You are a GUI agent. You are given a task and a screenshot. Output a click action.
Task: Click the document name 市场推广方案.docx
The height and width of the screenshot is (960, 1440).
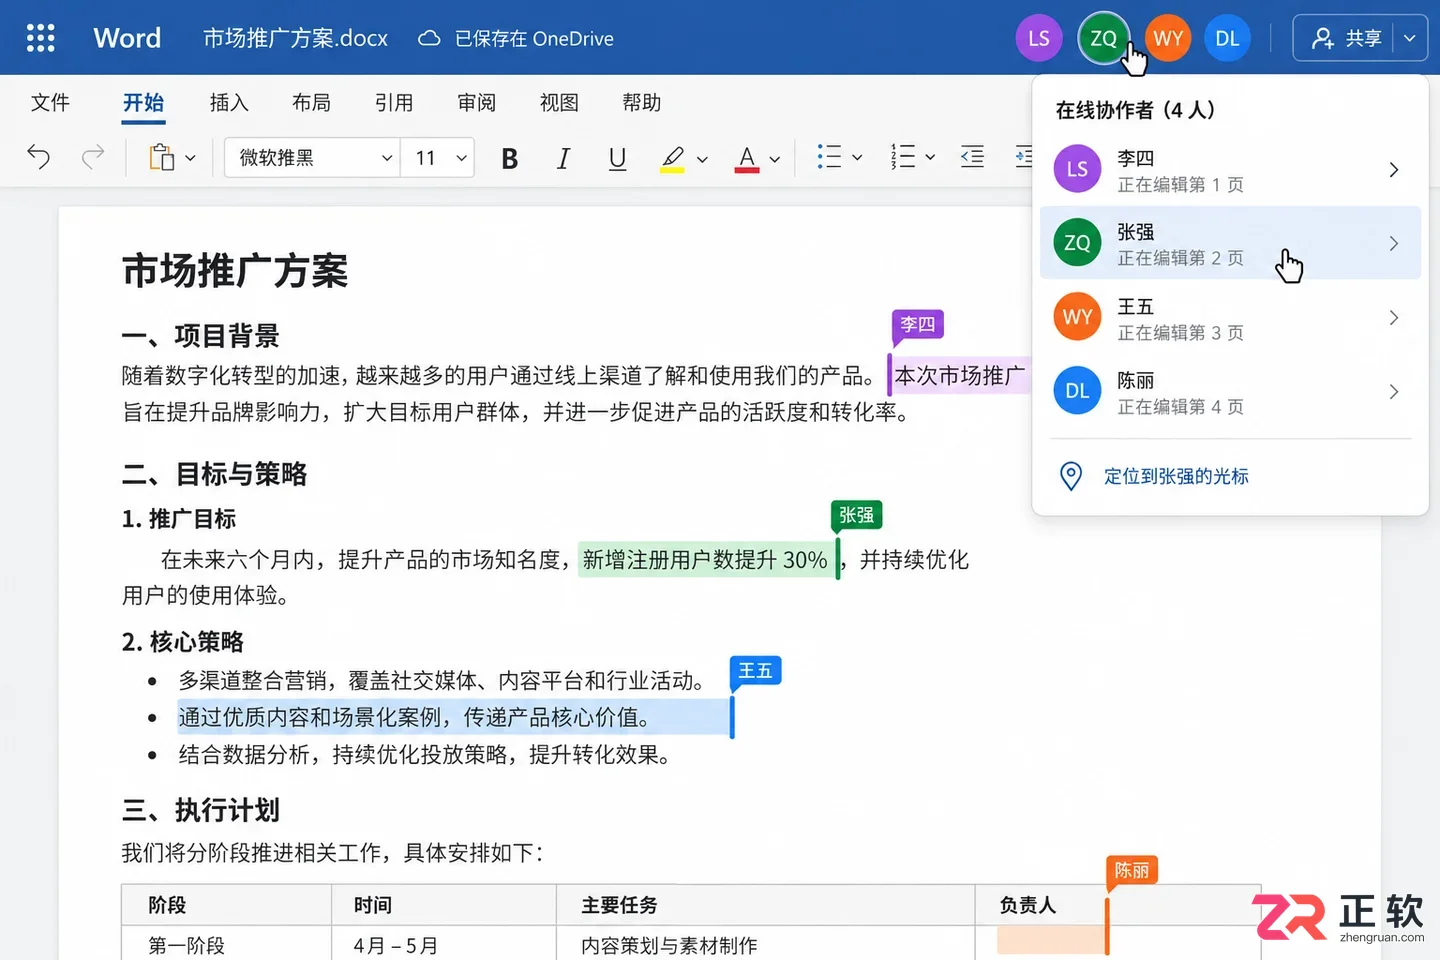coord(295,39)
